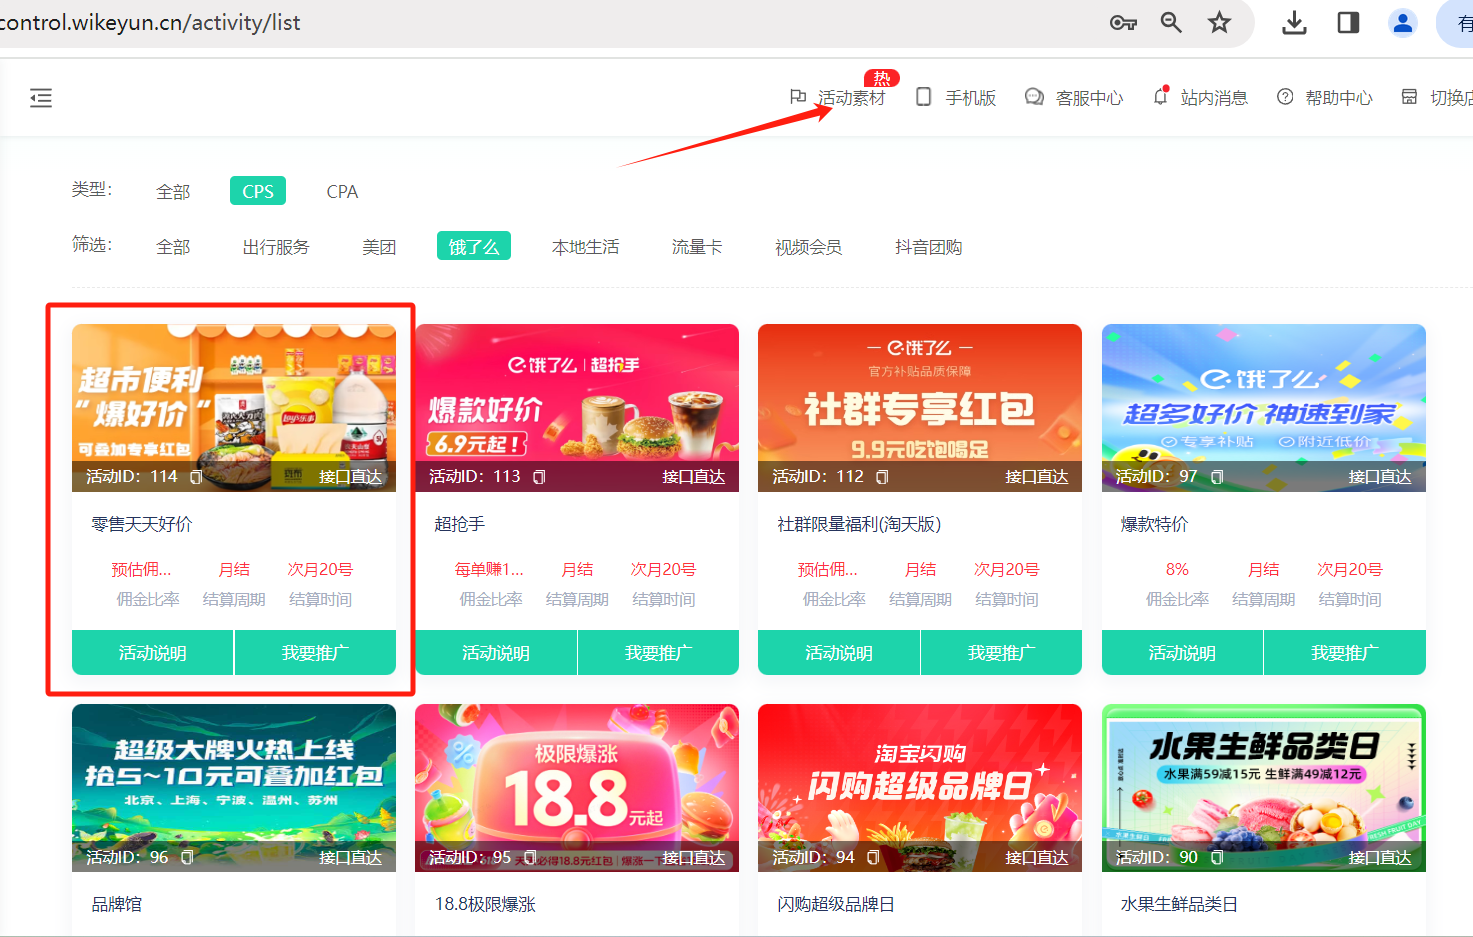The height and width of the screenshot is (937, 1473).
Task: Select 全部 in the 类型 filter row
Action: [173, 192]
